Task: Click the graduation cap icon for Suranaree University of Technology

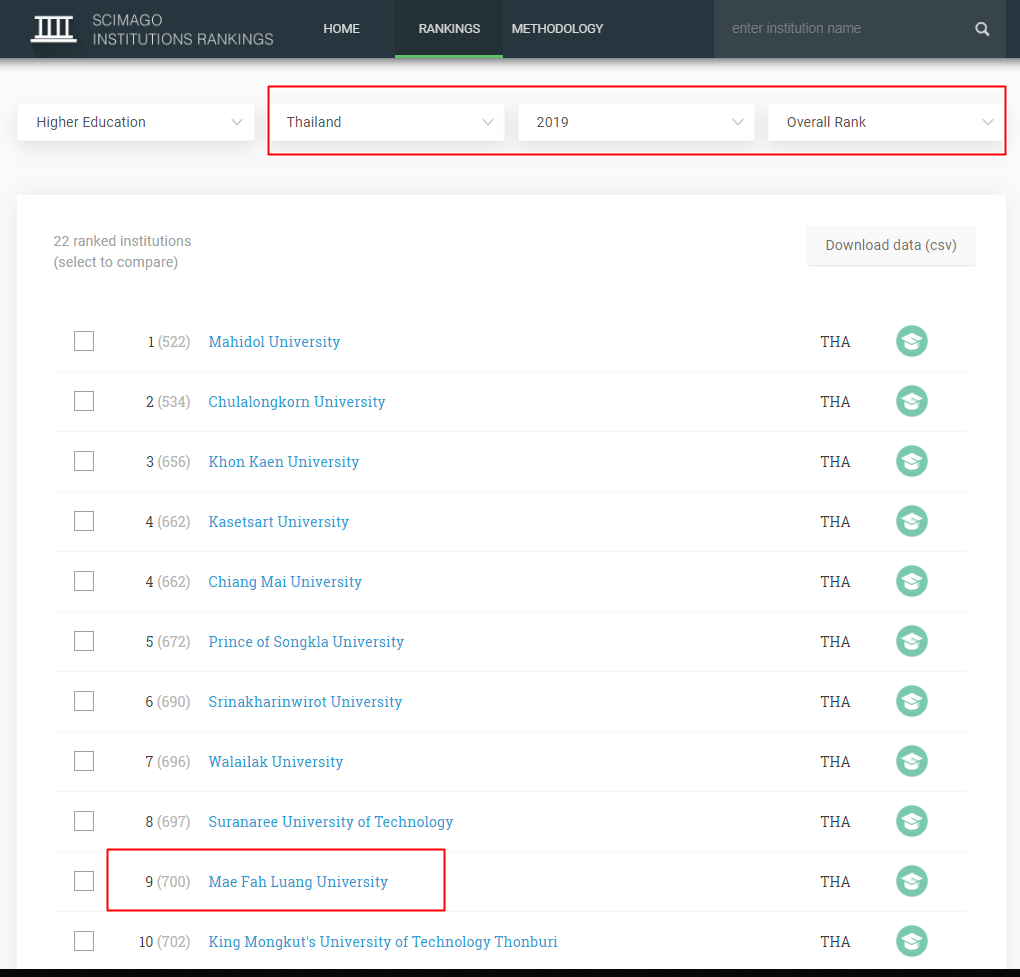Action: [911, 822]
